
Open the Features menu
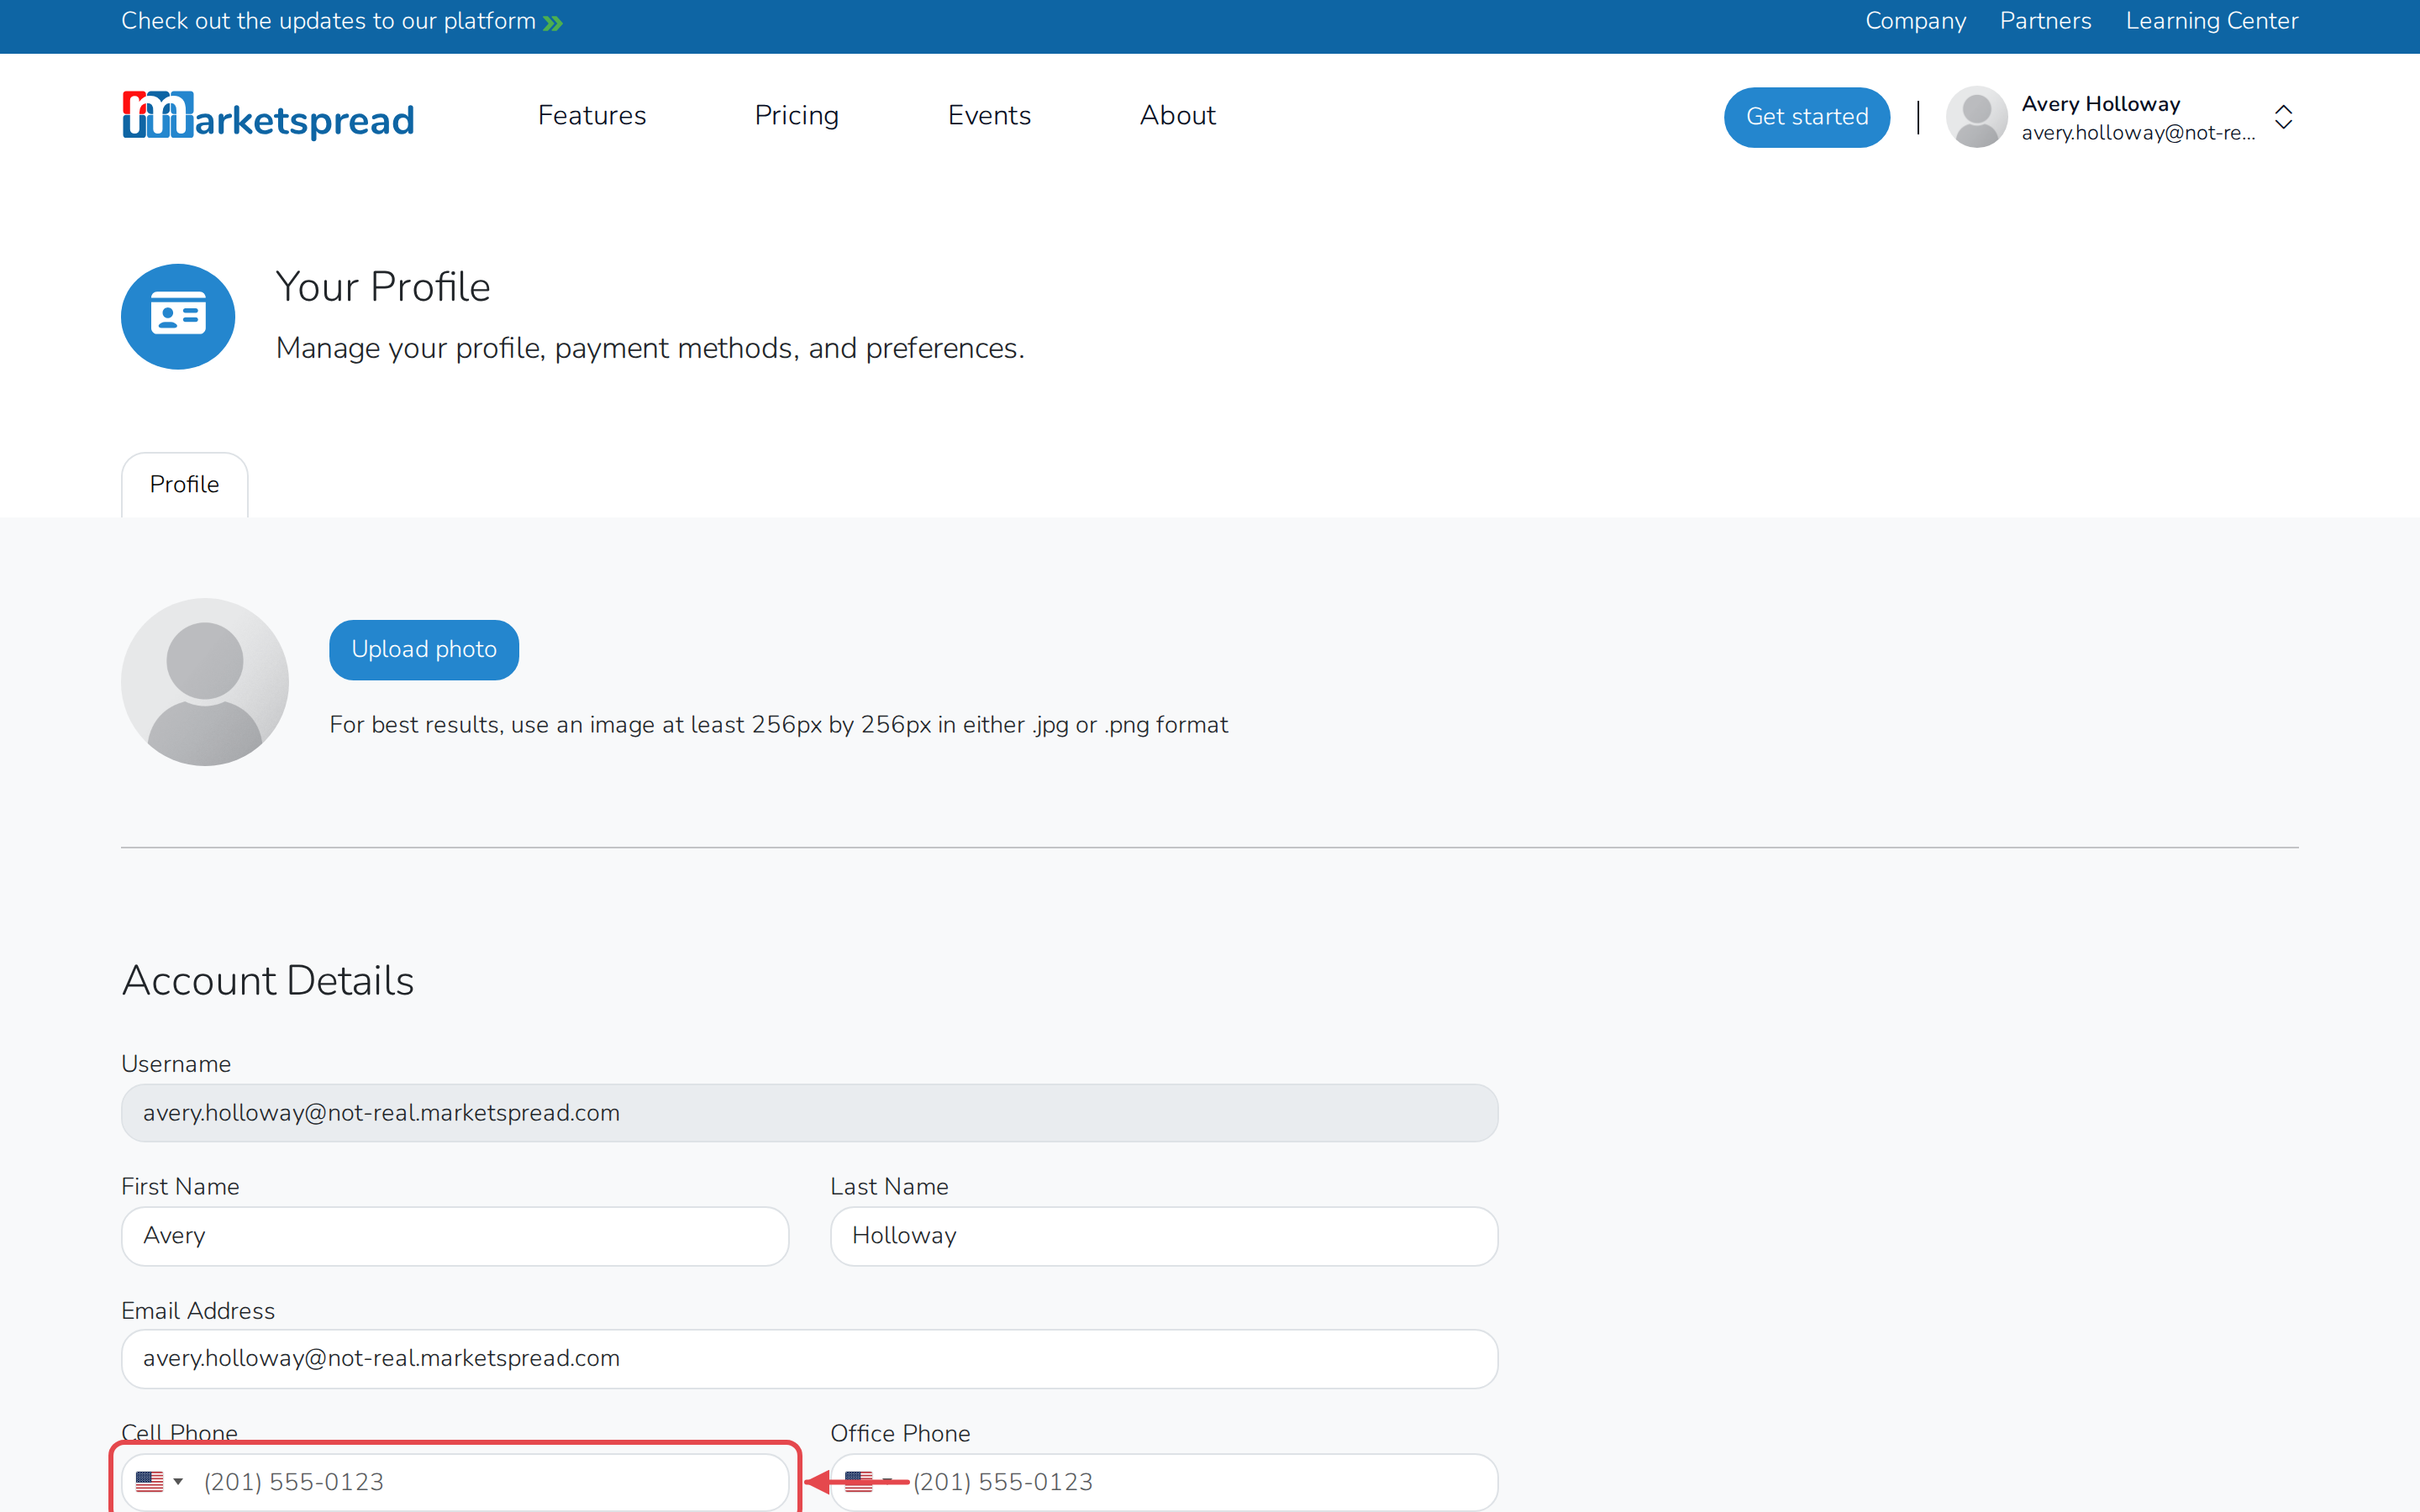tap(592, 116)
